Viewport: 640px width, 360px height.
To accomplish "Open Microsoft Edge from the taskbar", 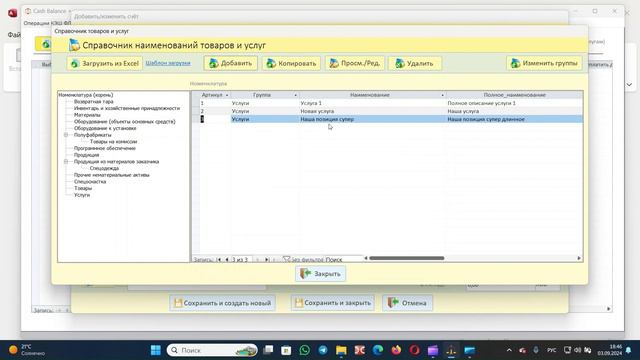I will coord(378,350).
